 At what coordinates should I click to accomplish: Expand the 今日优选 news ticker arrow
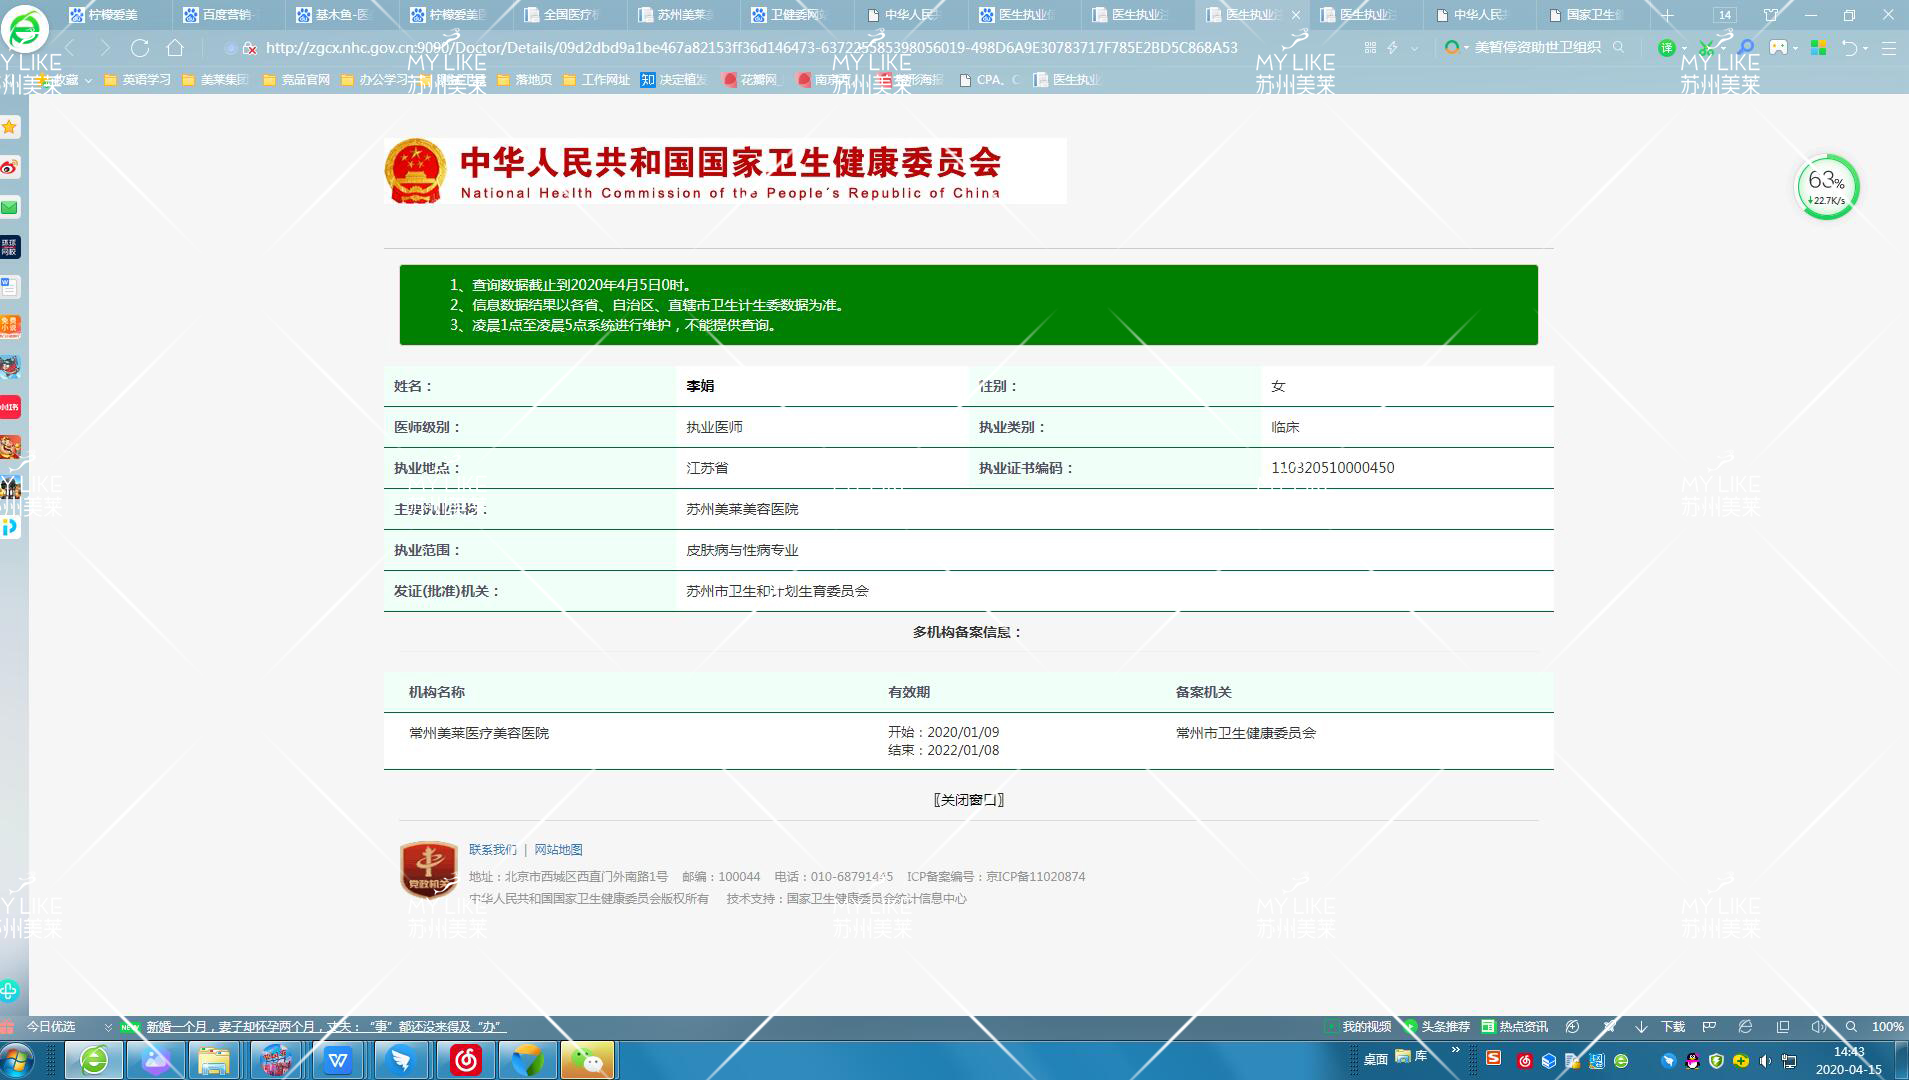coord(108,1027)
